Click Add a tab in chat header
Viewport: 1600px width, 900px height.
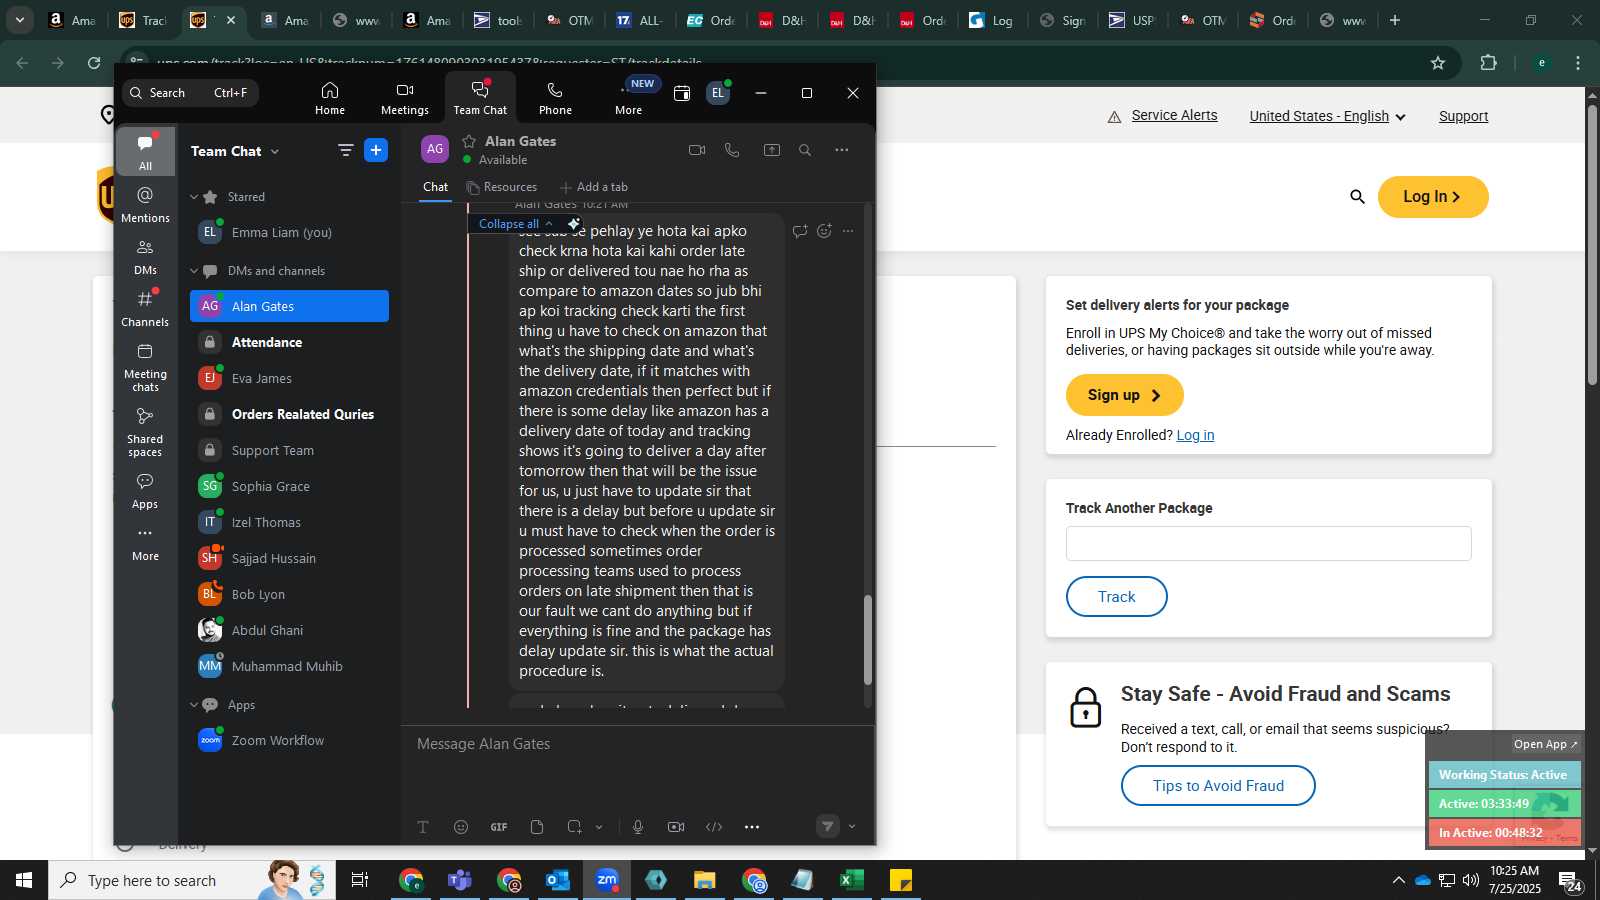(594, 187)
